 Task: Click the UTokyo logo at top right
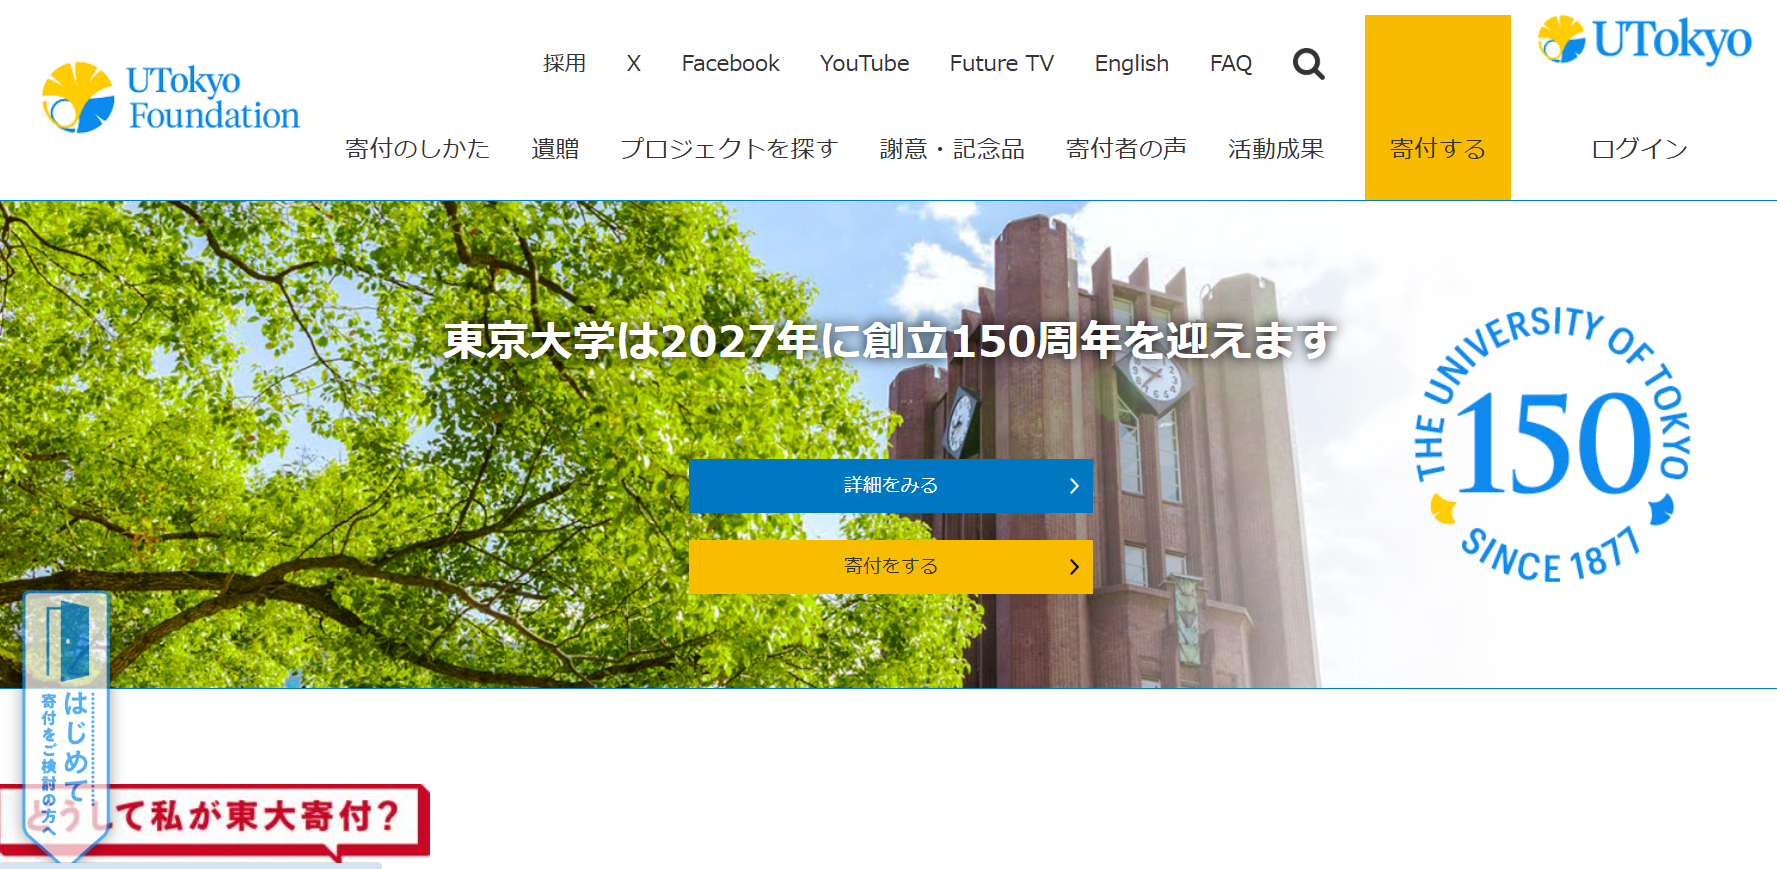pyautogui.click(x=1645, y=40)
